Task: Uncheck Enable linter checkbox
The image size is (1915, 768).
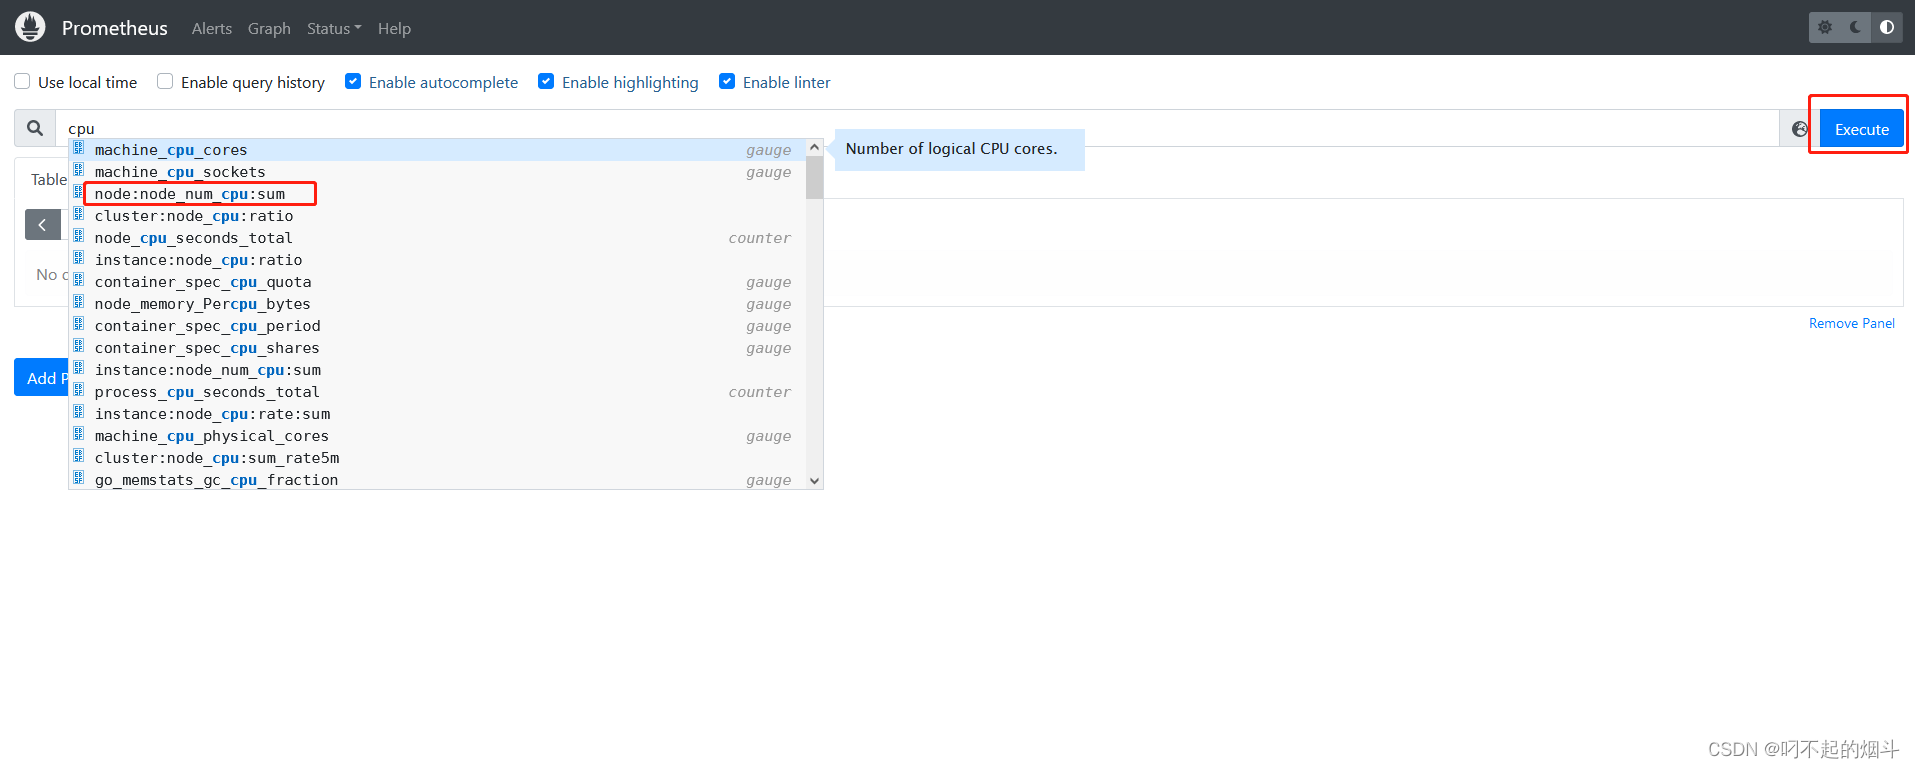Action: coord(727,81)
